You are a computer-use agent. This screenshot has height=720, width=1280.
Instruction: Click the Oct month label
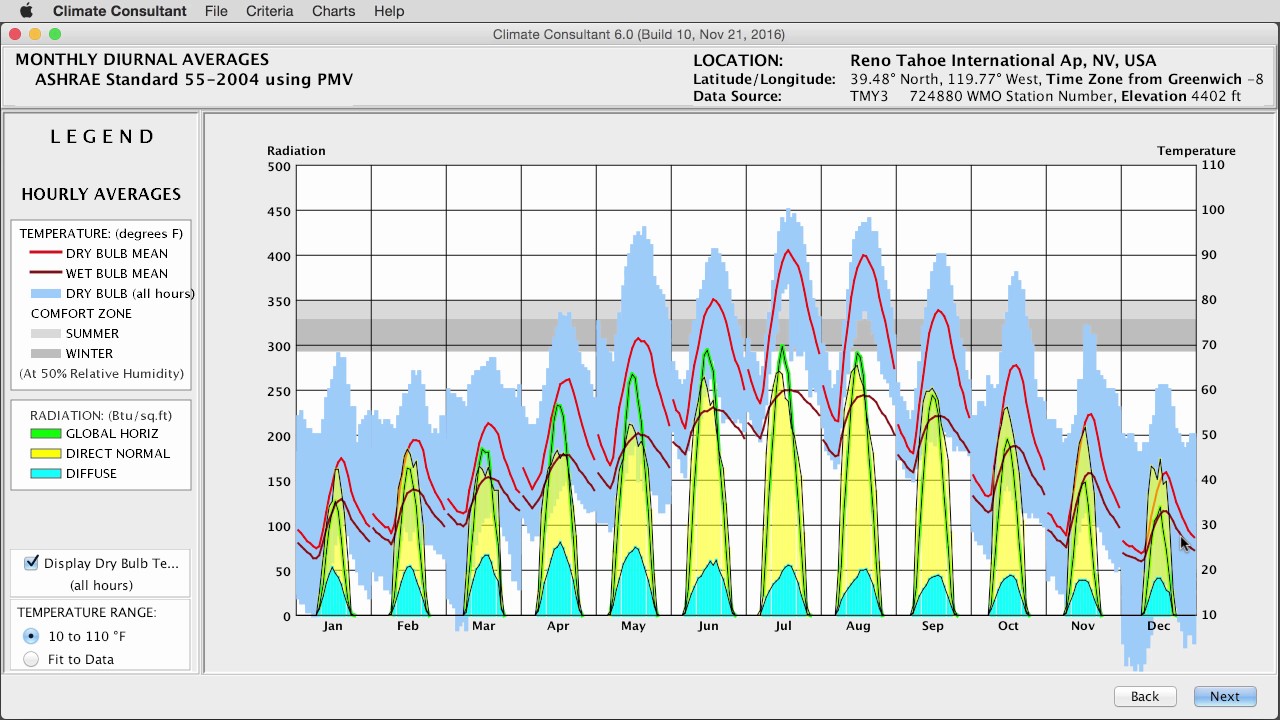pyautogui.click(x=1008, y=626)
